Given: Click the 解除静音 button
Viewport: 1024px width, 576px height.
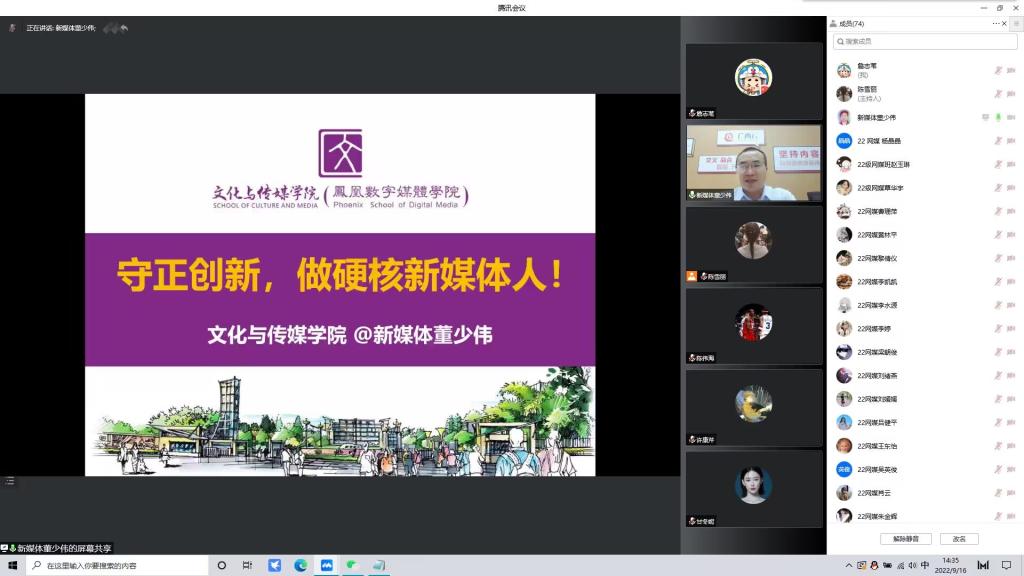Looking at the screenshot, I should 906,539.
